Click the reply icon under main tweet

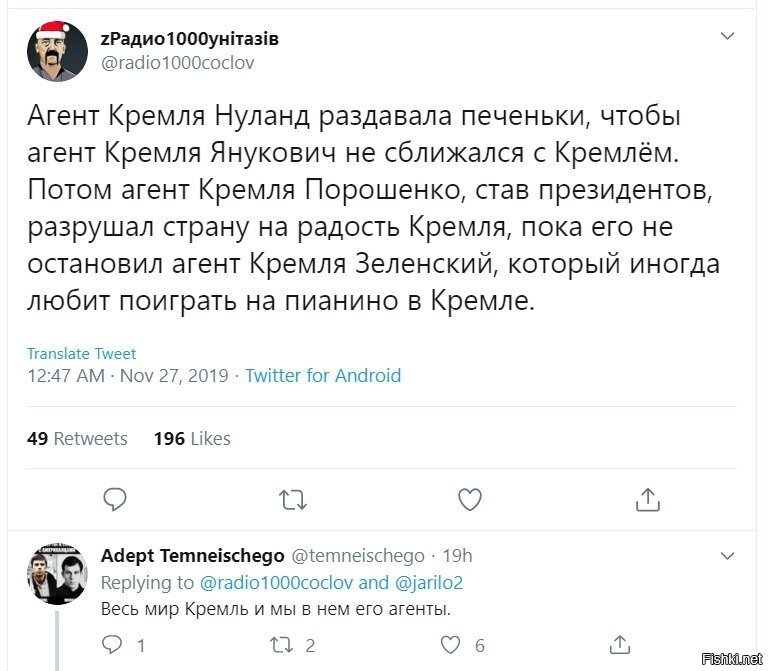click(115, 500)
